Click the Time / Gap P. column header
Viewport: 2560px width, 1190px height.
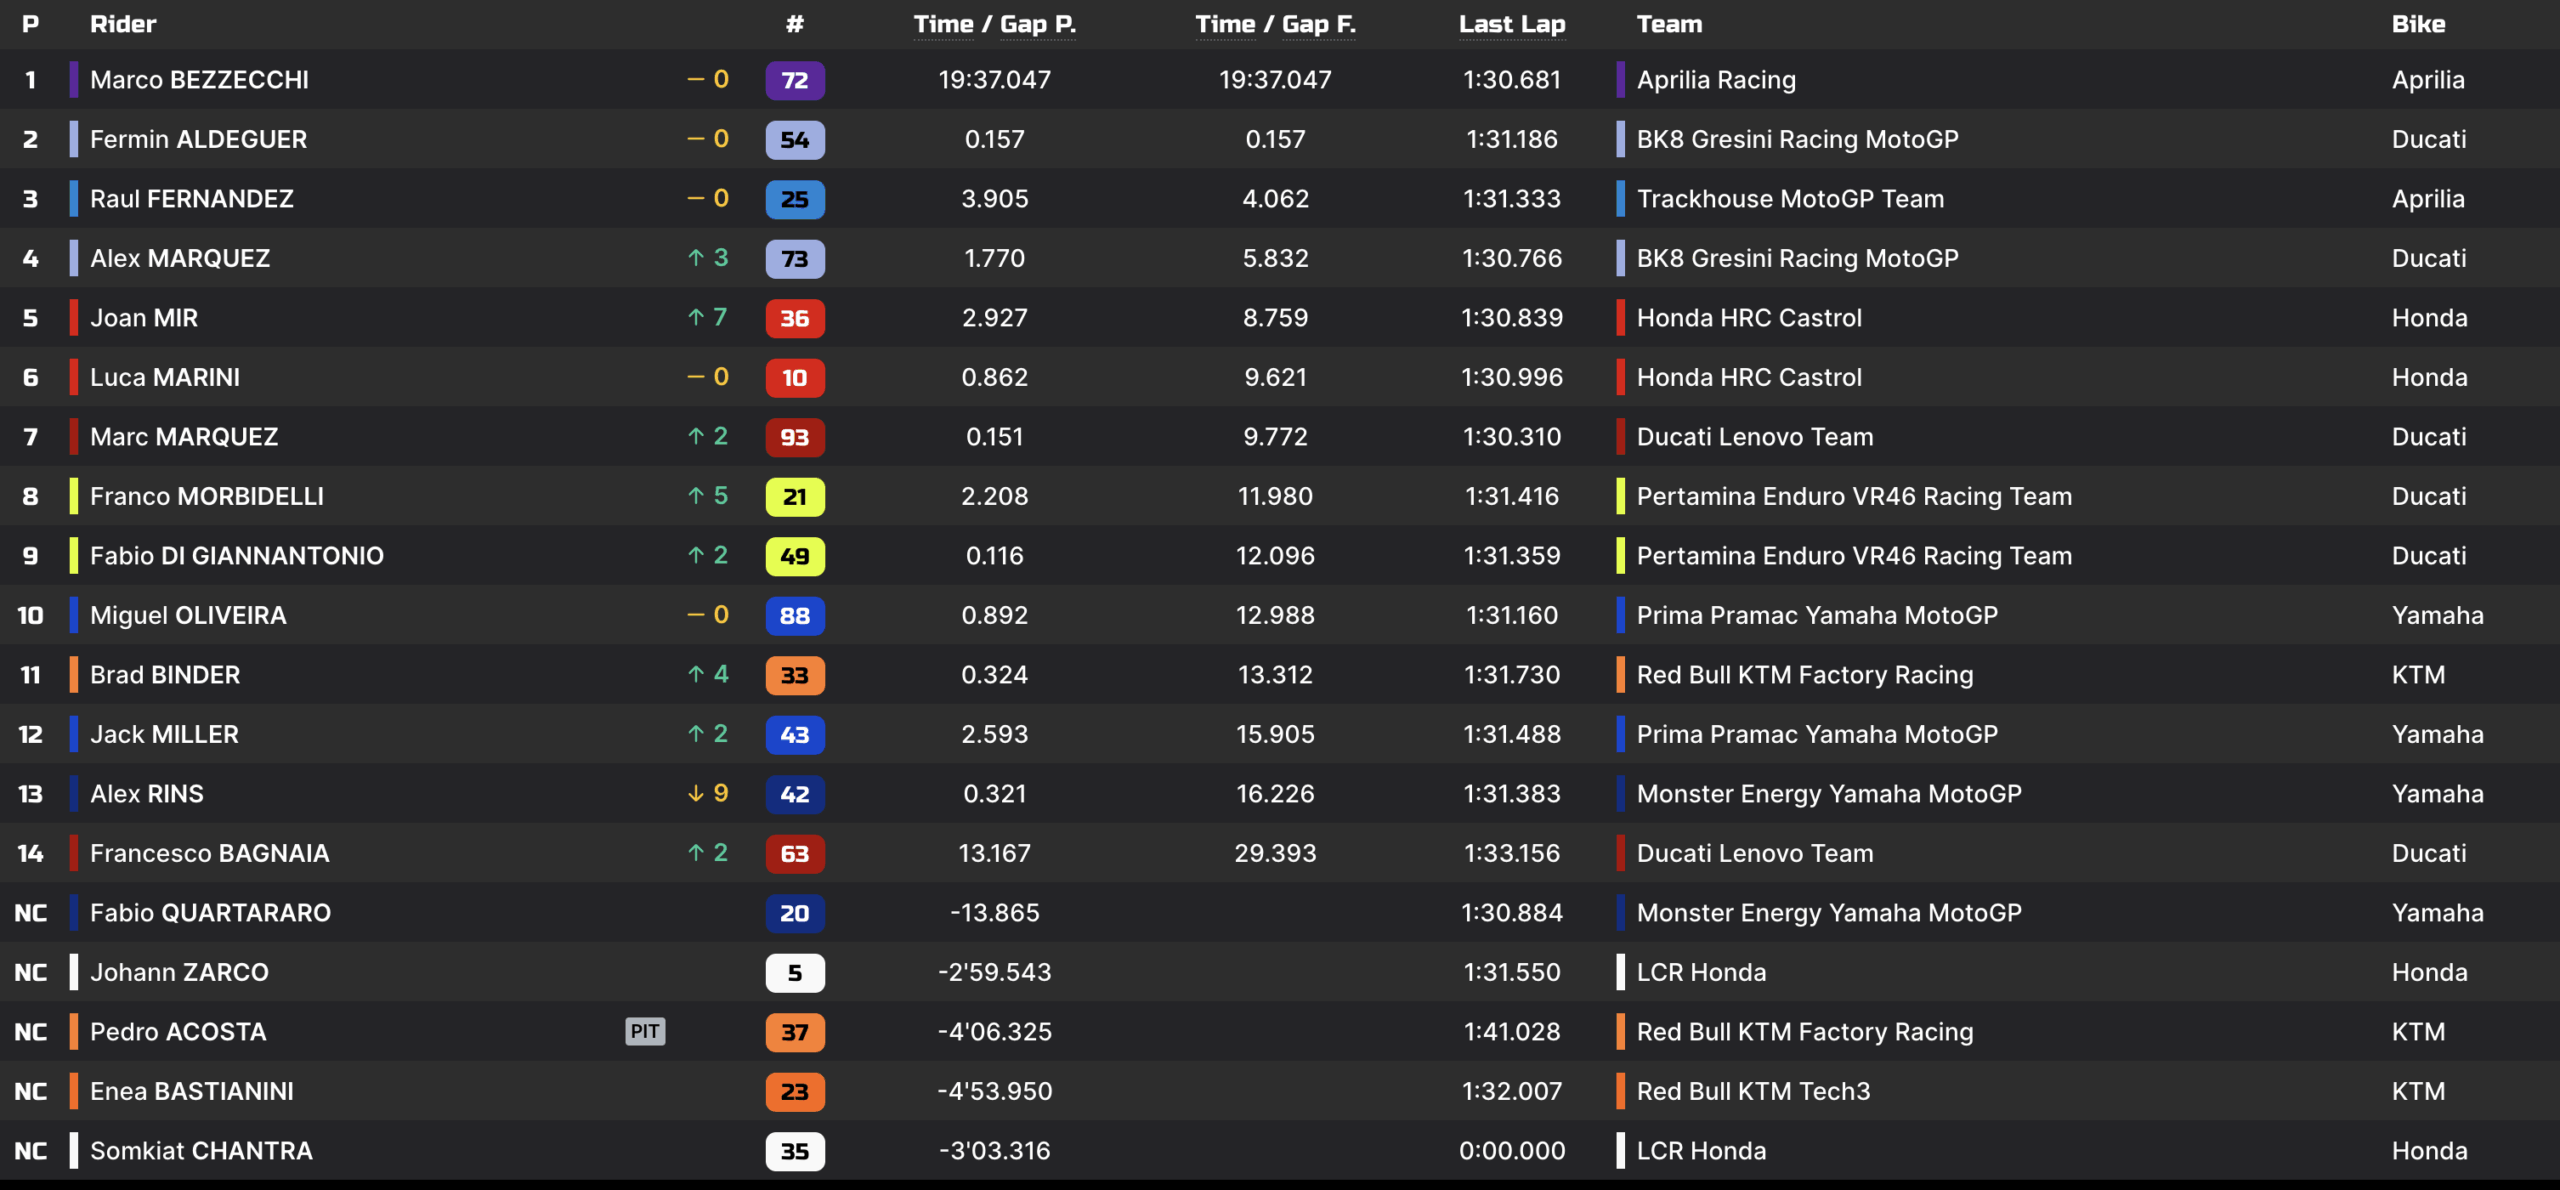[994, 24]
